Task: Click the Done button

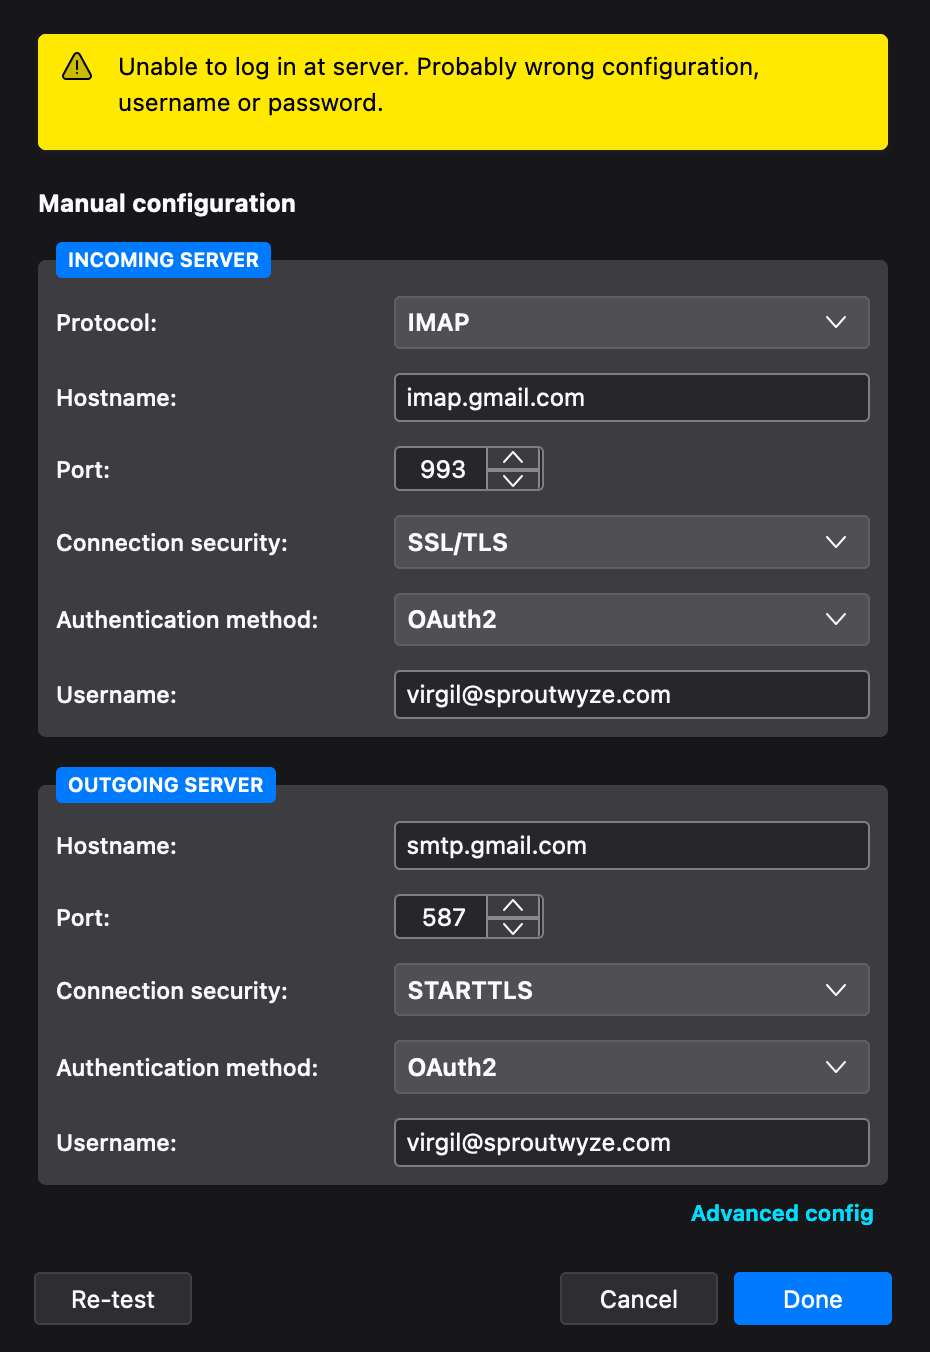Action: pos(812,1299)
